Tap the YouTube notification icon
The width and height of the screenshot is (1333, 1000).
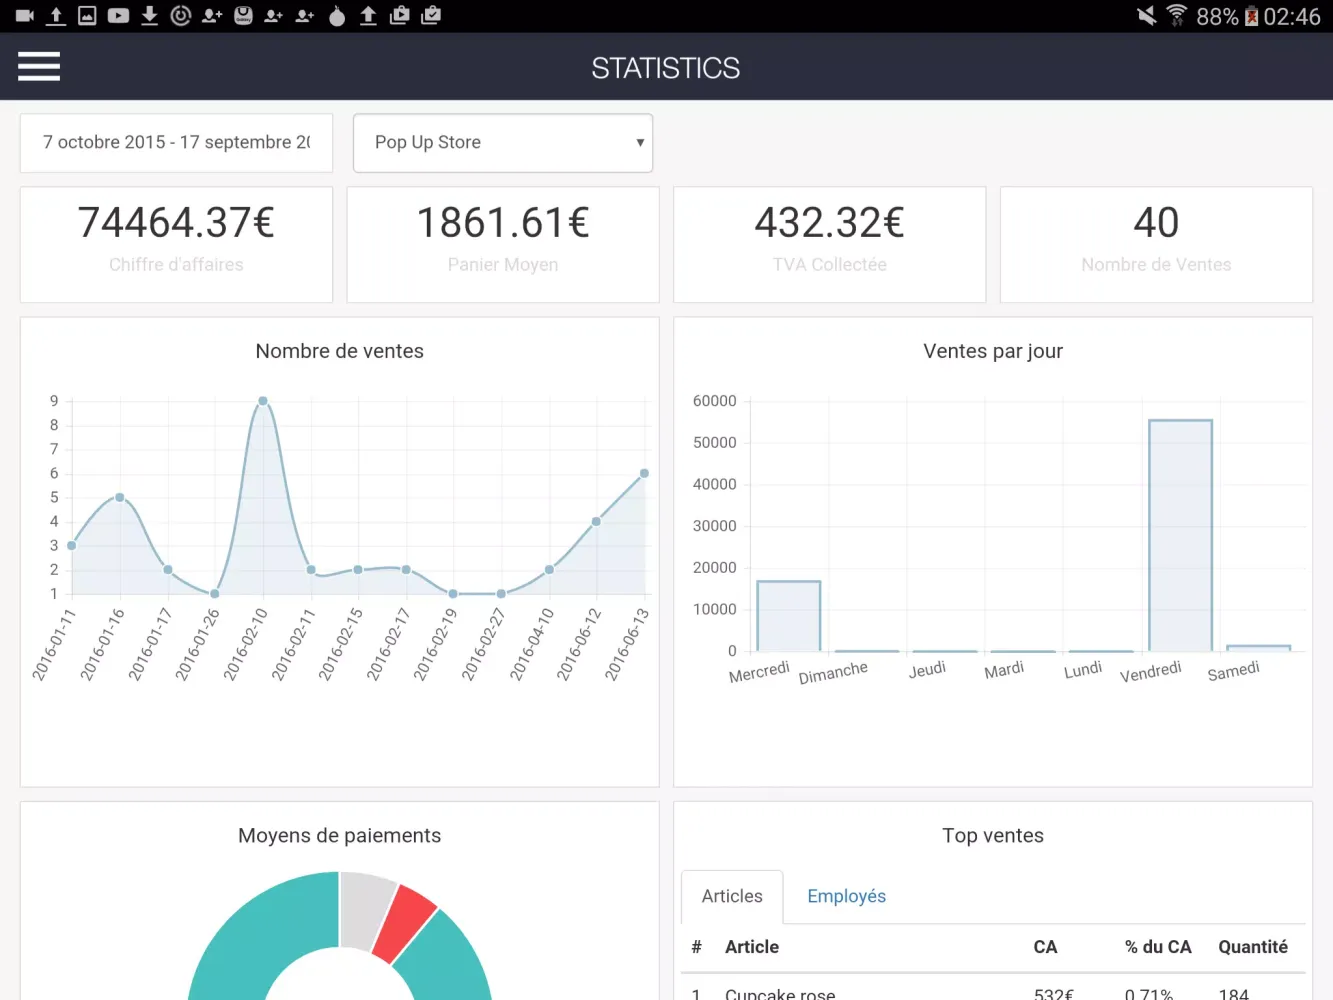[x=118, y=16]
